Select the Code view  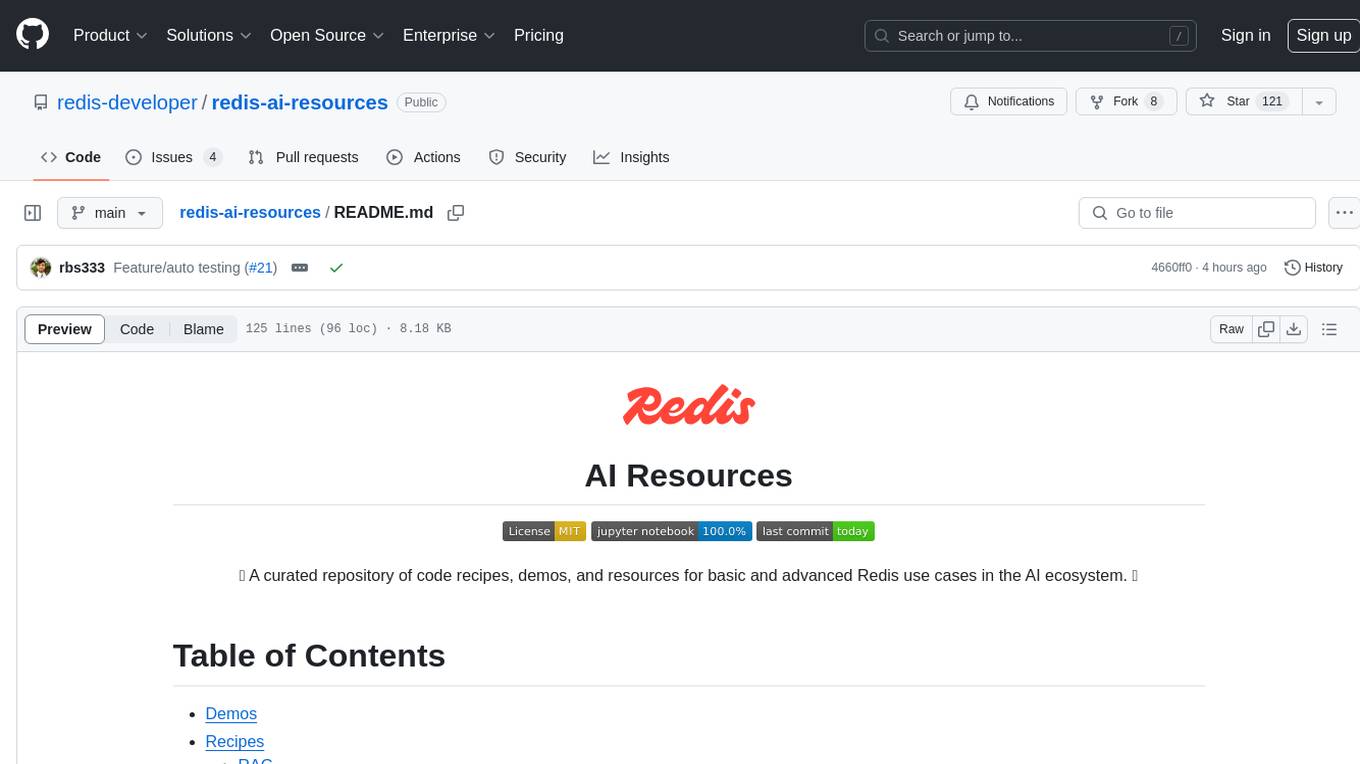coord(137,329)
